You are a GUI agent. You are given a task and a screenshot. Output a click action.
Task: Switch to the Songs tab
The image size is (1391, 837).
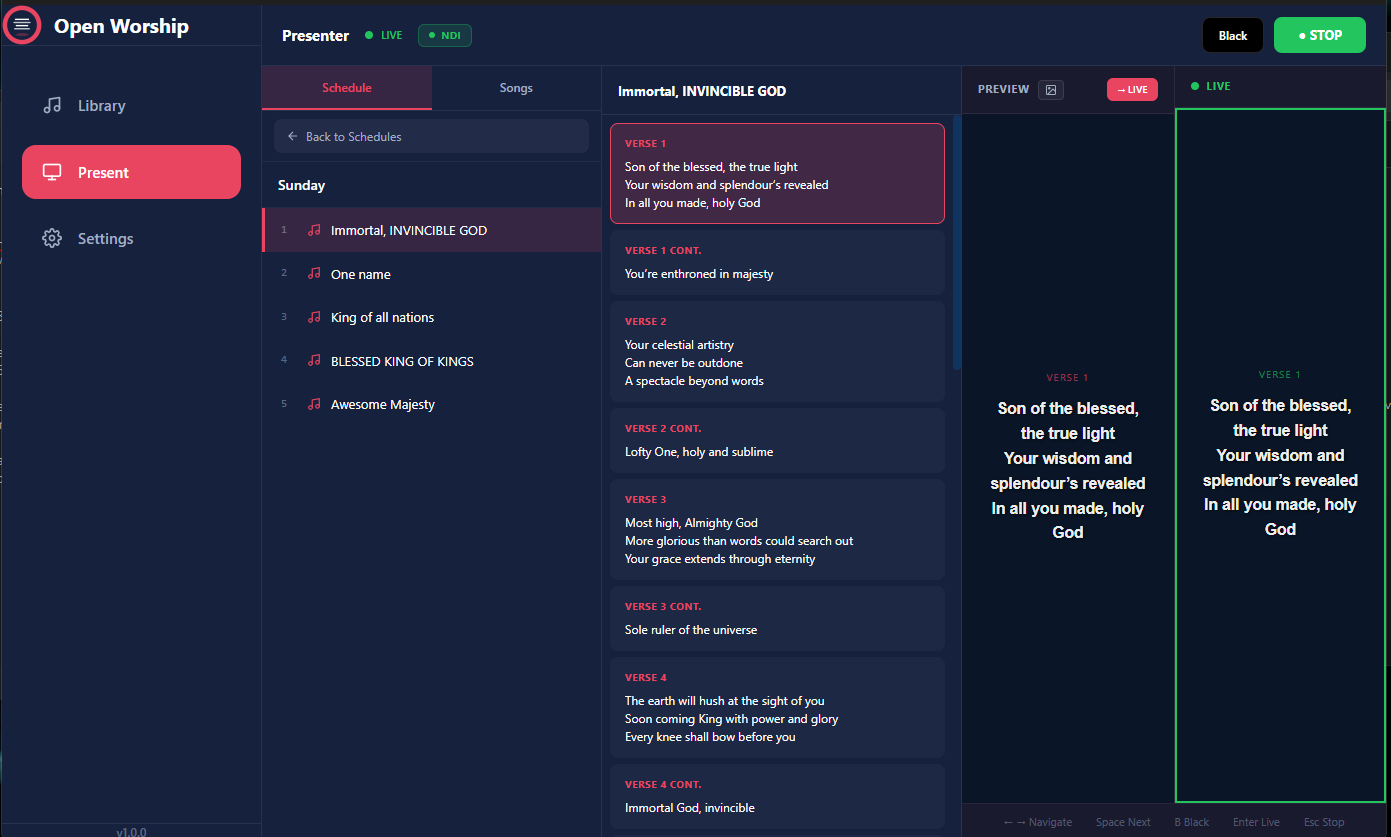516,88
